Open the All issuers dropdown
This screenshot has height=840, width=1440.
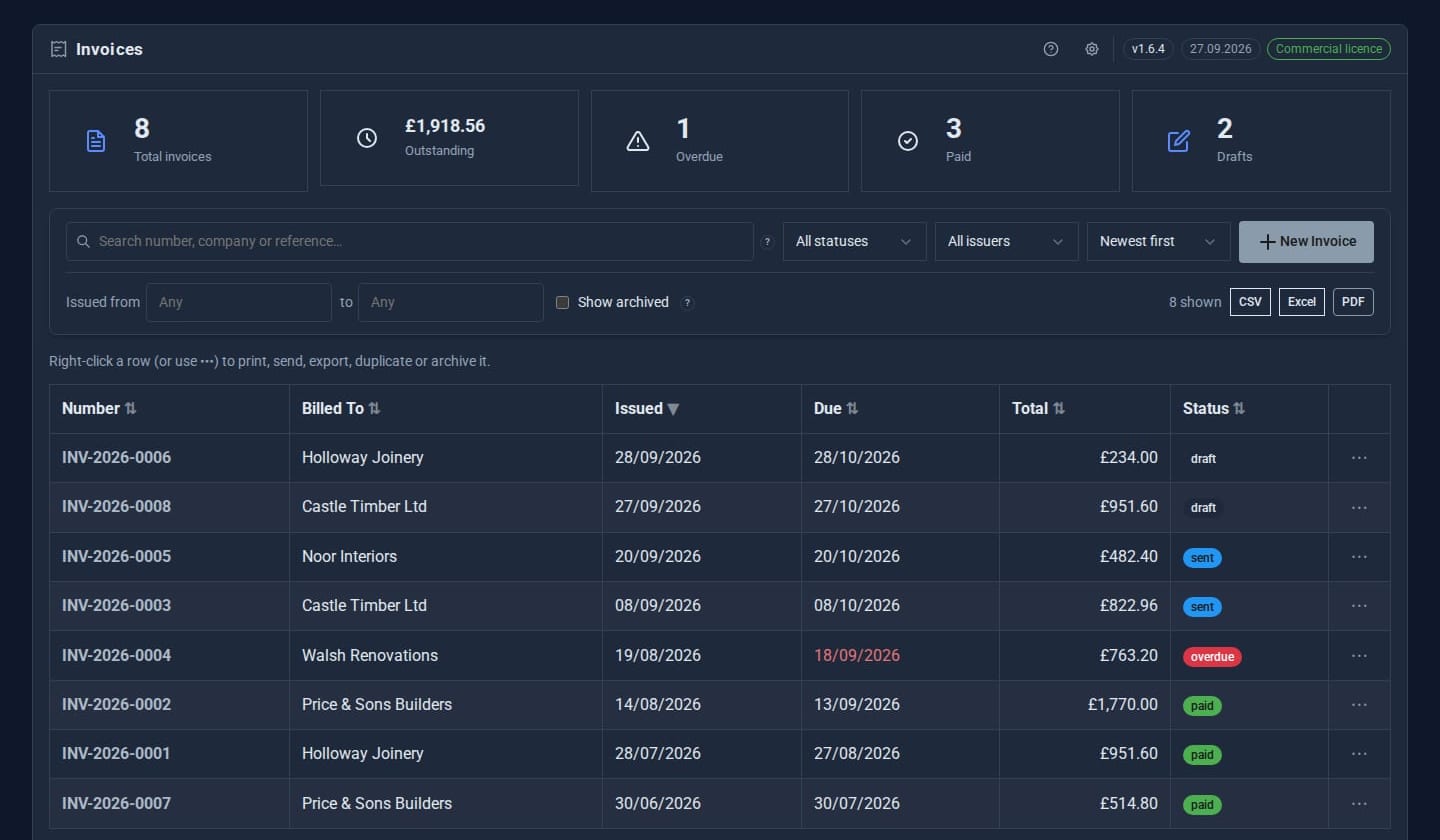1007,241
